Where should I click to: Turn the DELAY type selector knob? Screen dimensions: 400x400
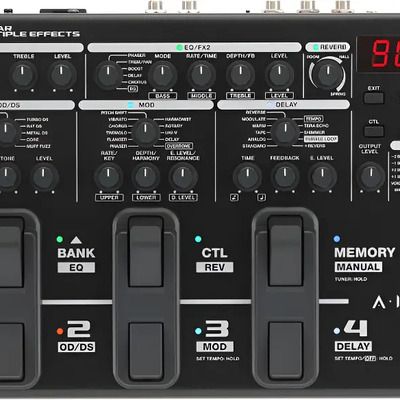coord(285,132)
